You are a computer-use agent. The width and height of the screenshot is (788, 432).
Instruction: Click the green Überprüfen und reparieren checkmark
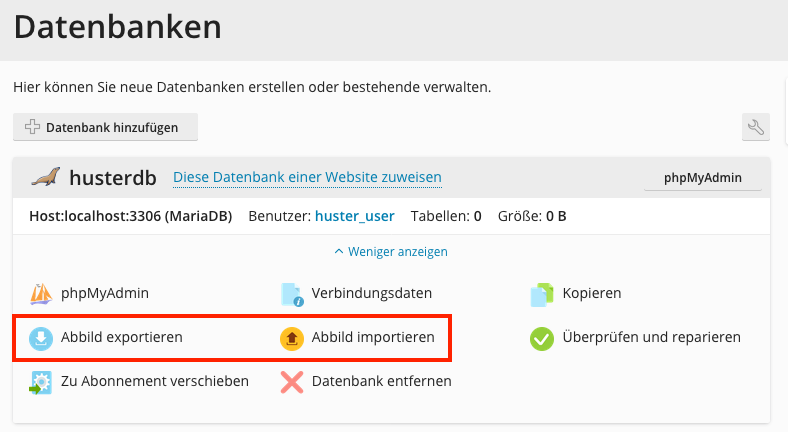pos(541,338)
